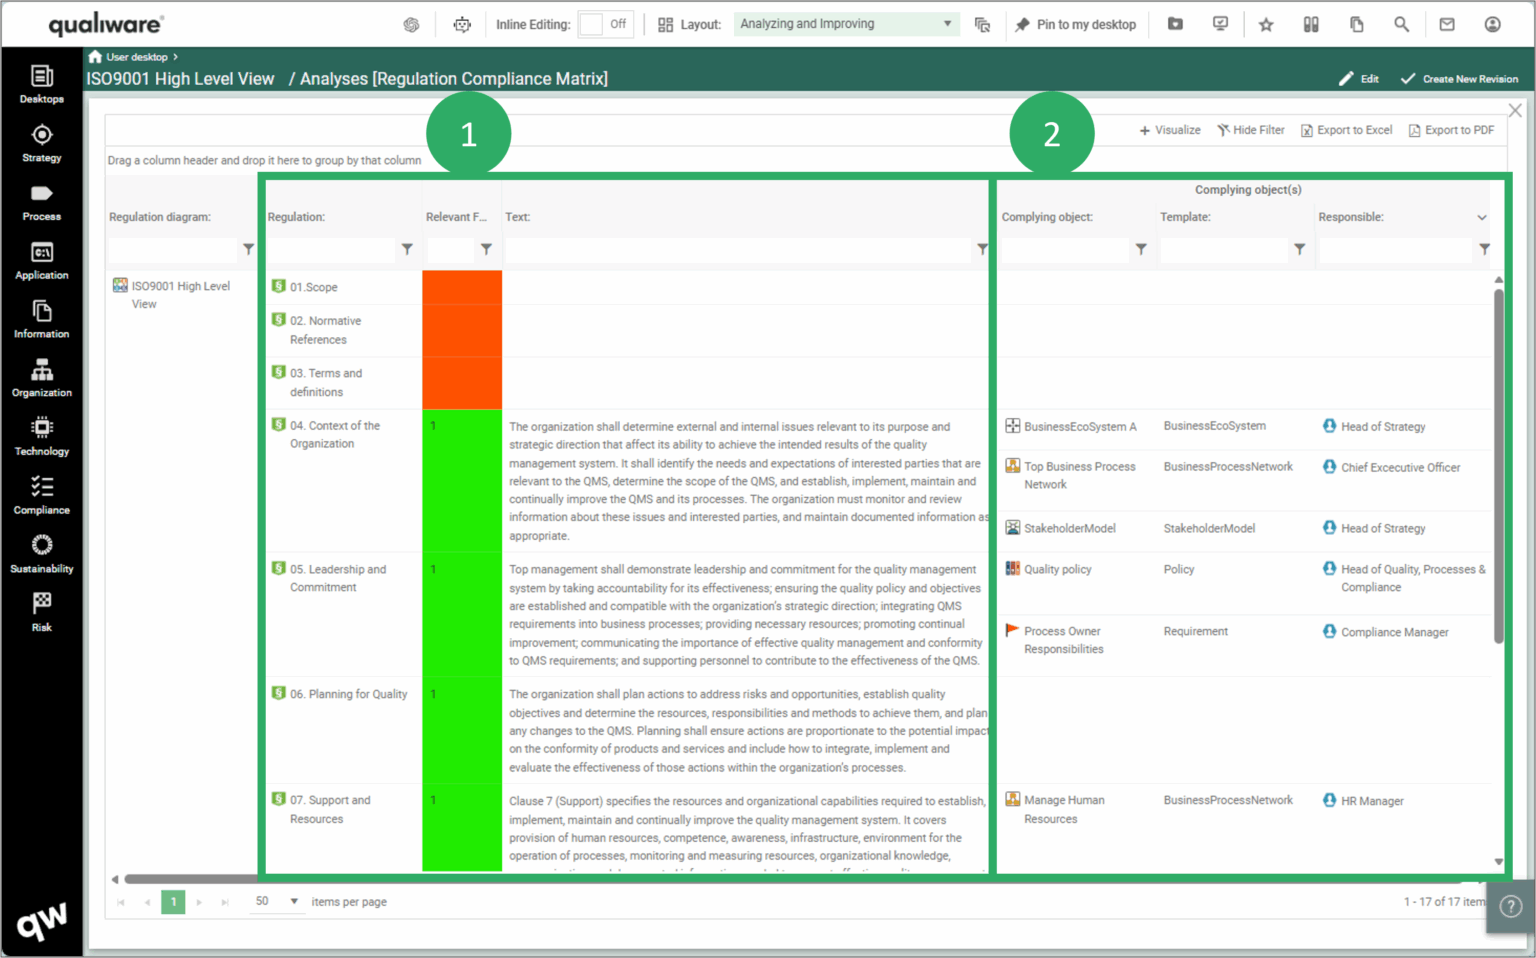Open the Application sidebar section

click(x=41, y=261)
